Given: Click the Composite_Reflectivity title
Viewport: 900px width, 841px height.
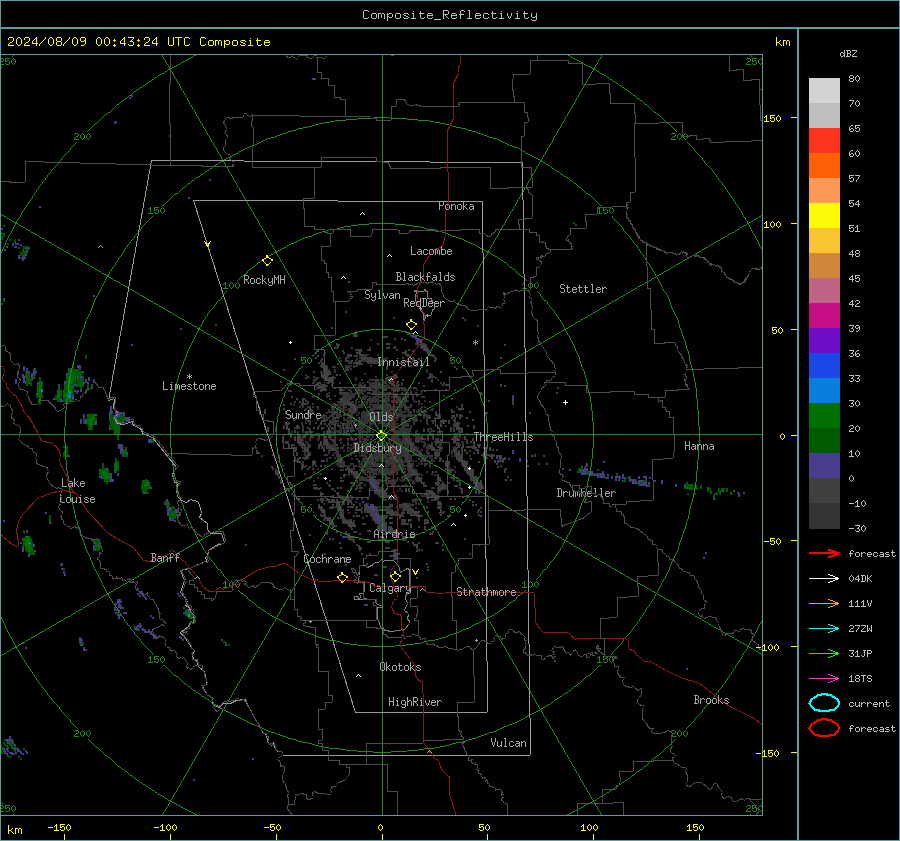Looking at the screenshot, I should 450,15.
